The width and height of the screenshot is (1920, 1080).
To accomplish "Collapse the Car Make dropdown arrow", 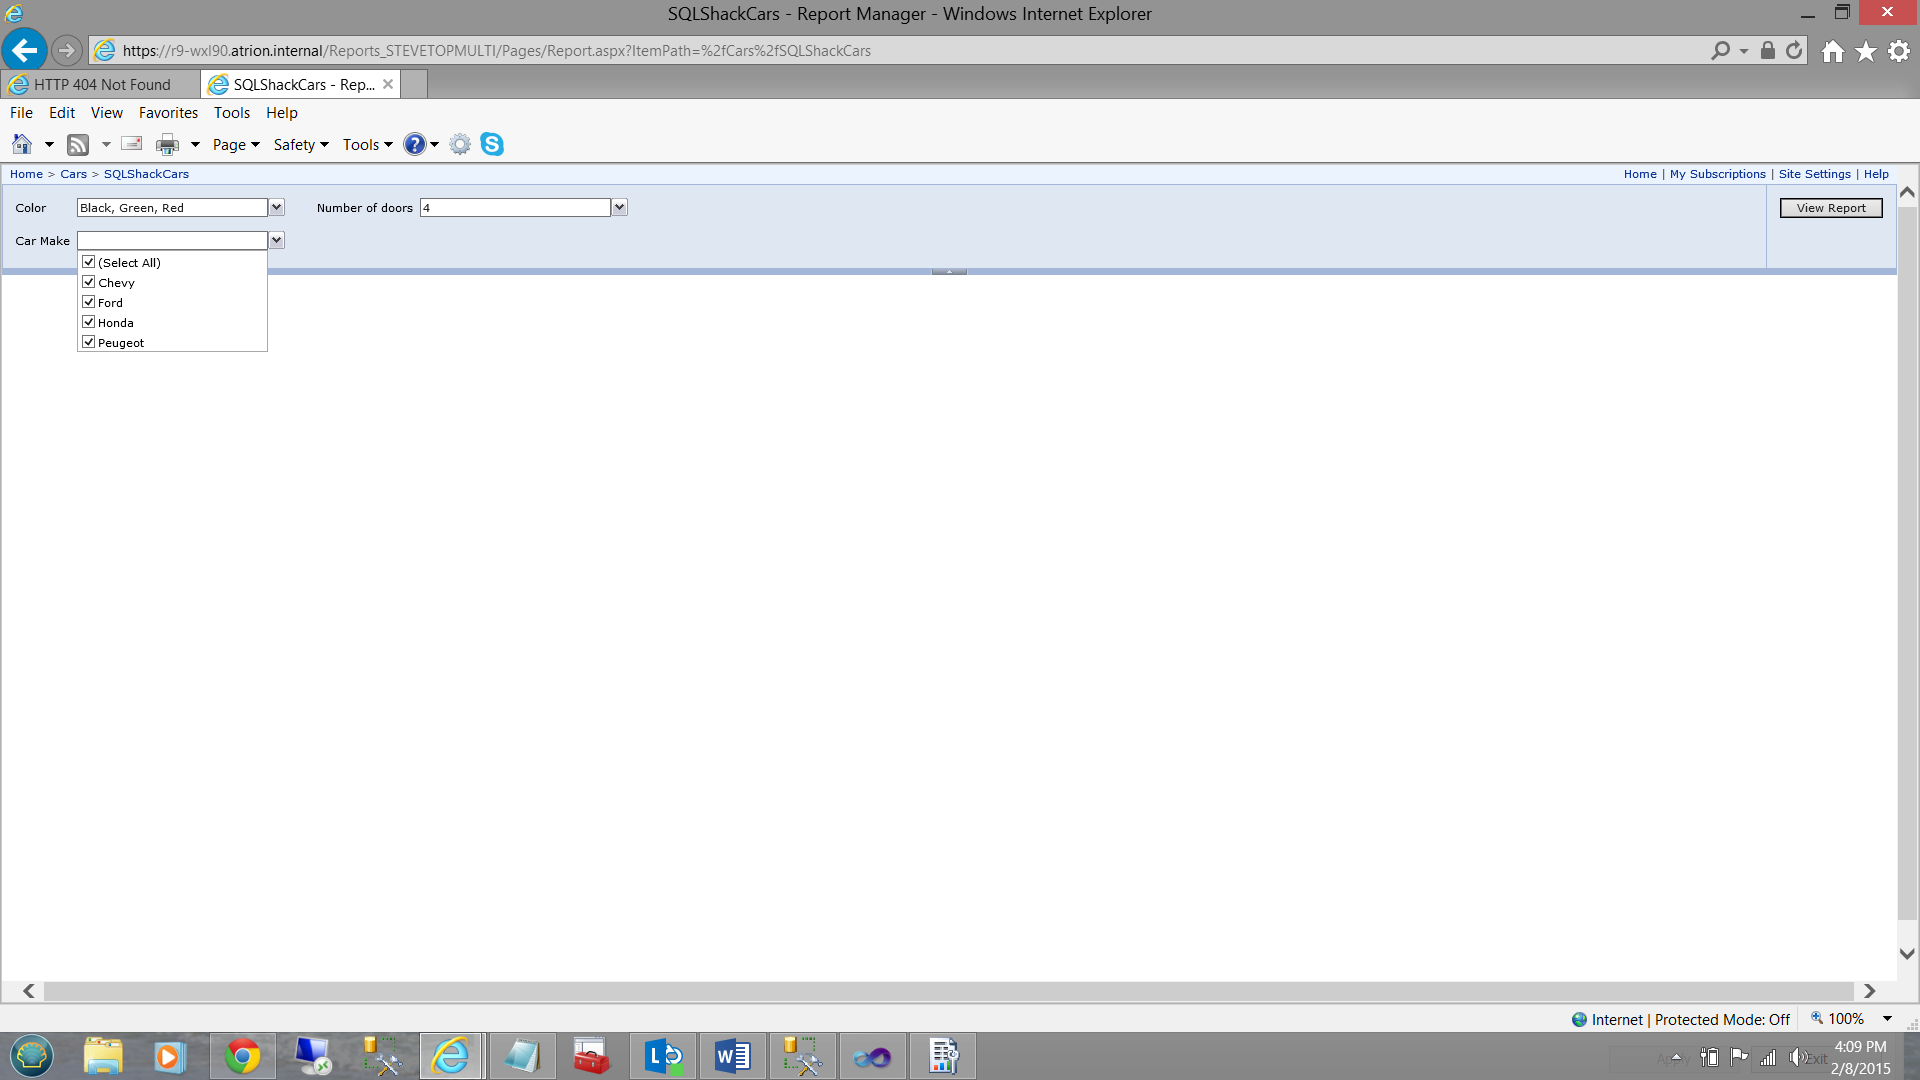I will (277, 240).
